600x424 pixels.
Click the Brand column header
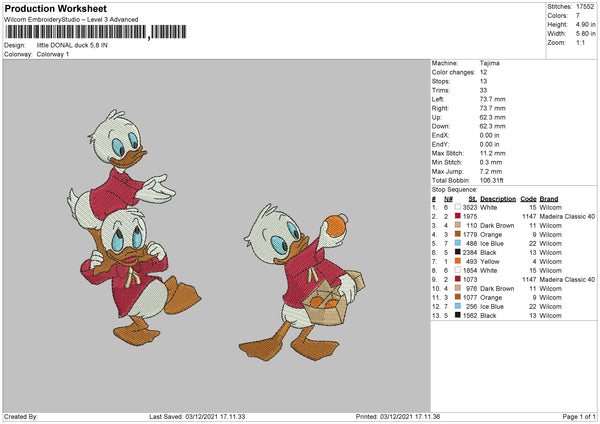[549, 199]
